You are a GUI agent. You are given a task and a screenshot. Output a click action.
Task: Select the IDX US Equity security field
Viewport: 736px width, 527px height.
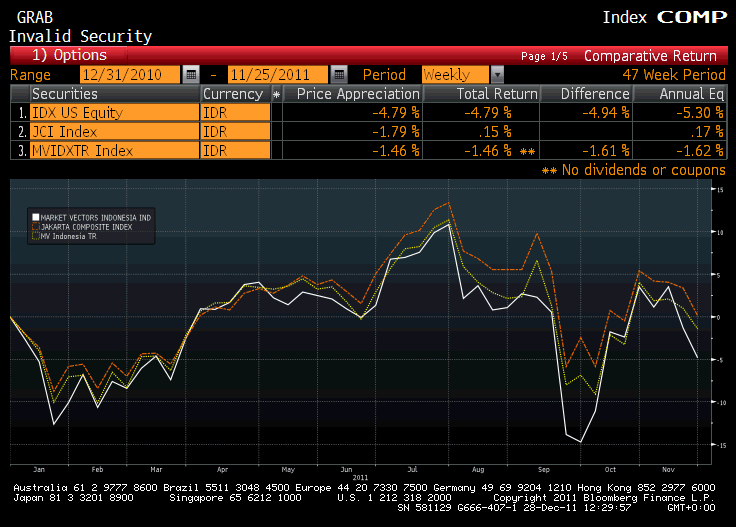113,112
